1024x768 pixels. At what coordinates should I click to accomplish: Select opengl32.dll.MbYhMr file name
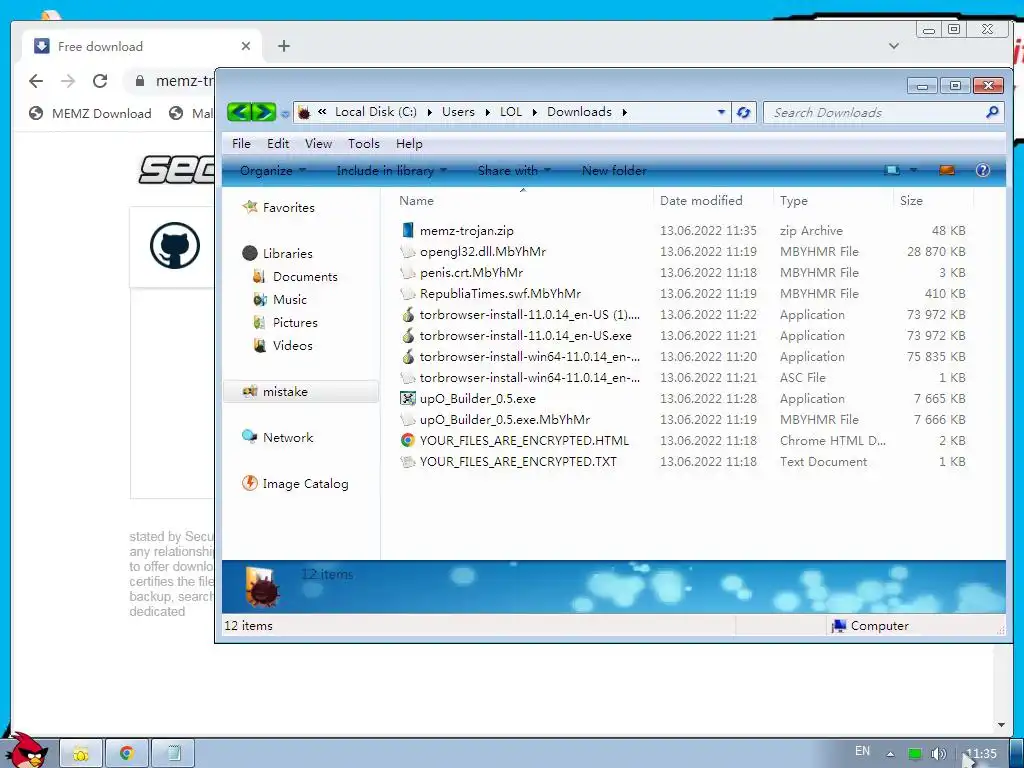pos(483,251)
